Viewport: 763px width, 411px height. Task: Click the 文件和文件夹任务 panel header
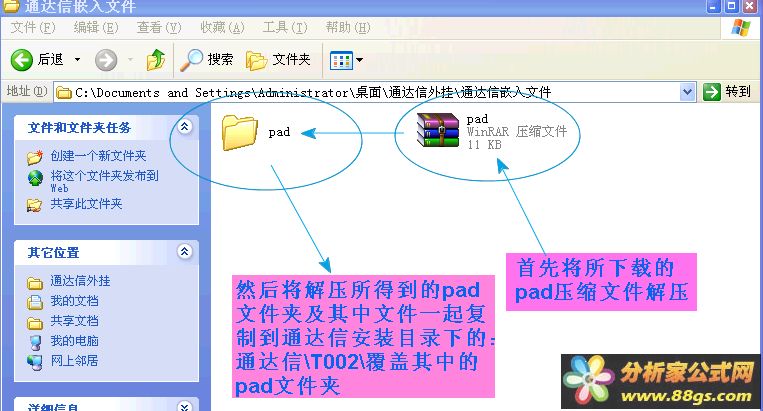[107, 127]
